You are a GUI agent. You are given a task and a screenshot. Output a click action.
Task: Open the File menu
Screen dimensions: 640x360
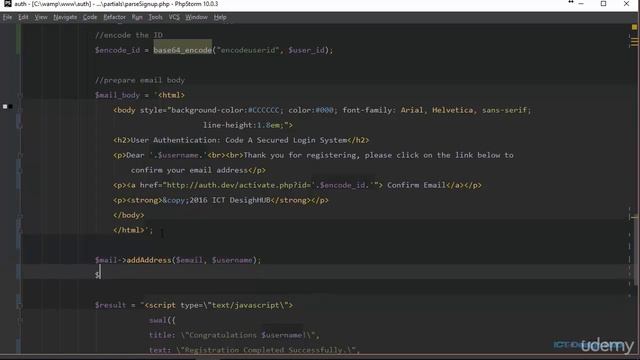(x=7, y=17)
